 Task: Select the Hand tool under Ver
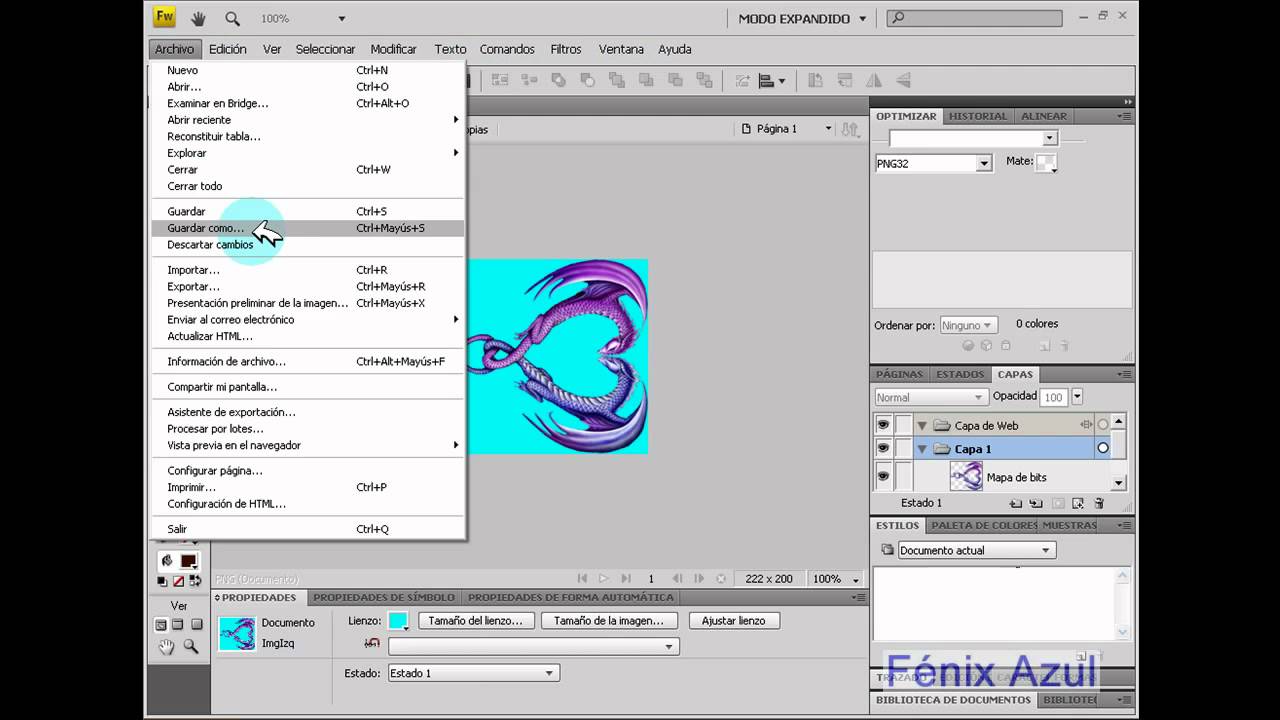(167, 647)
